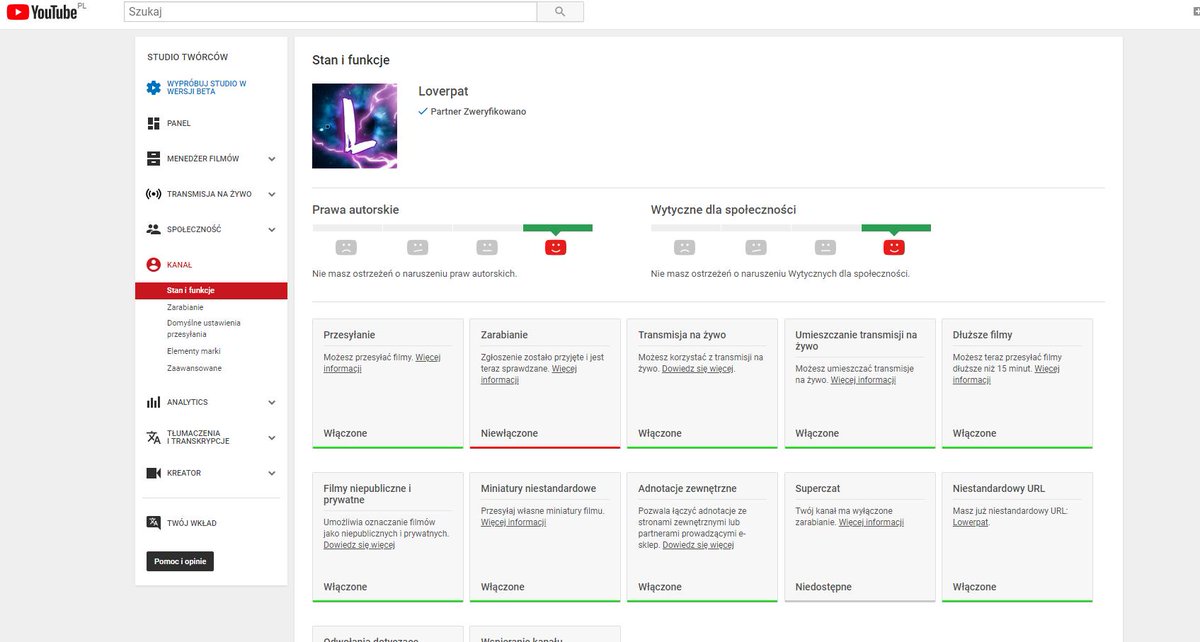The height and width of the screenshot is (642, 1200).
Task: Expand the Transmisja na żywo section
Action: coord(272,194)
